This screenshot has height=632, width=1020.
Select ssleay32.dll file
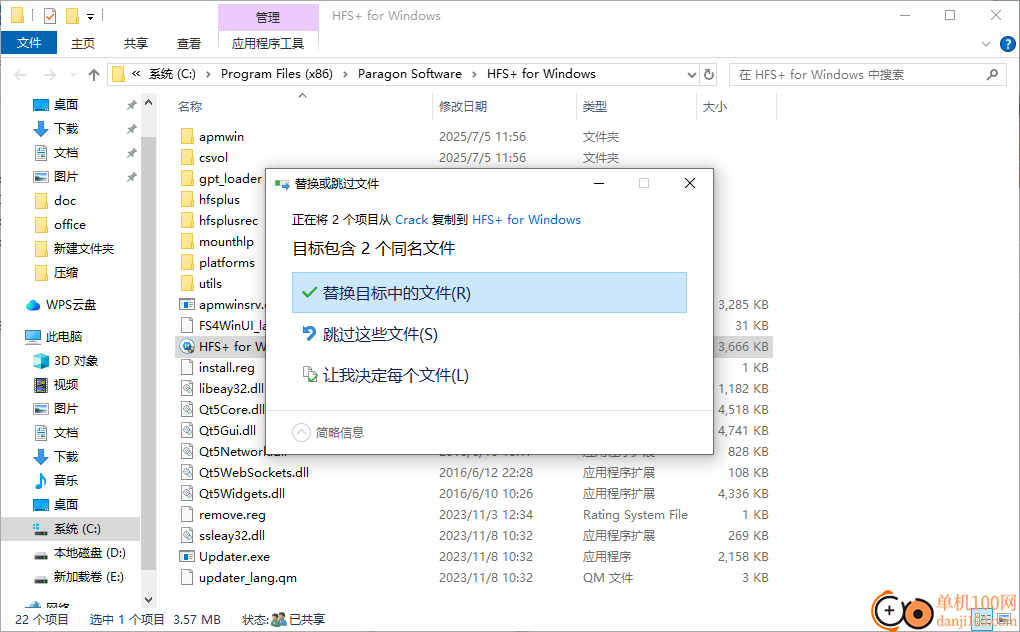tap(232, 536)
